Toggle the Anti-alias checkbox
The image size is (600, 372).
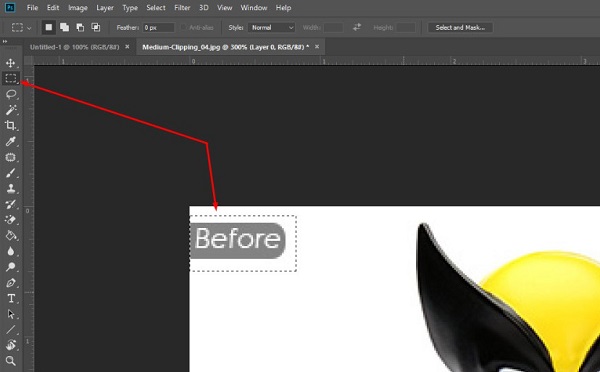point(184,28)
